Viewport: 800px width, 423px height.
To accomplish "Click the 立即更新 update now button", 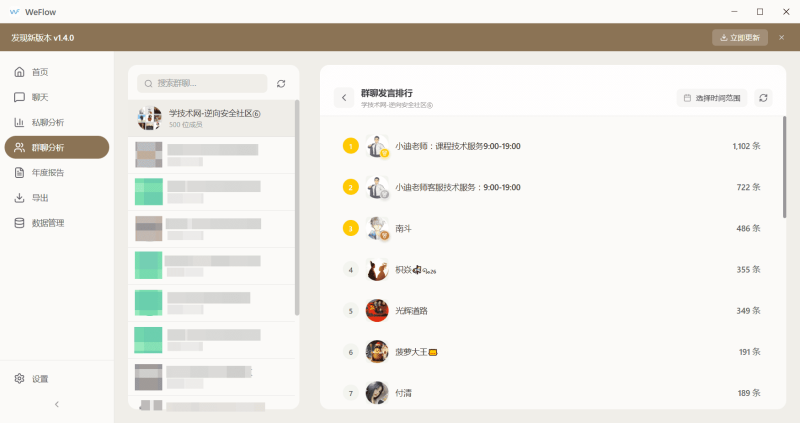I will click(740, 37).
